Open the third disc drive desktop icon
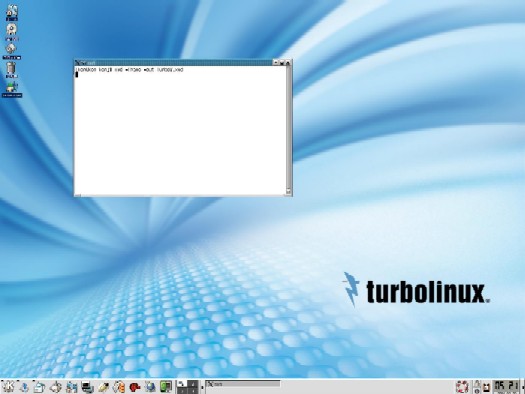The width and height of the screenshot is (525, 394). [12, 51]
